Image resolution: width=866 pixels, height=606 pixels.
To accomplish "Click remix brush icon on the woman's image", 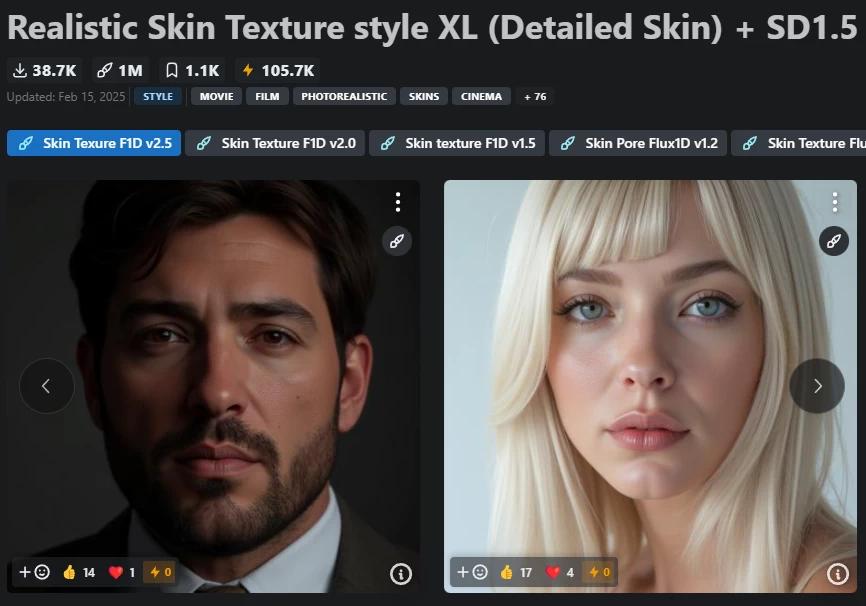I will click(834, 241).
